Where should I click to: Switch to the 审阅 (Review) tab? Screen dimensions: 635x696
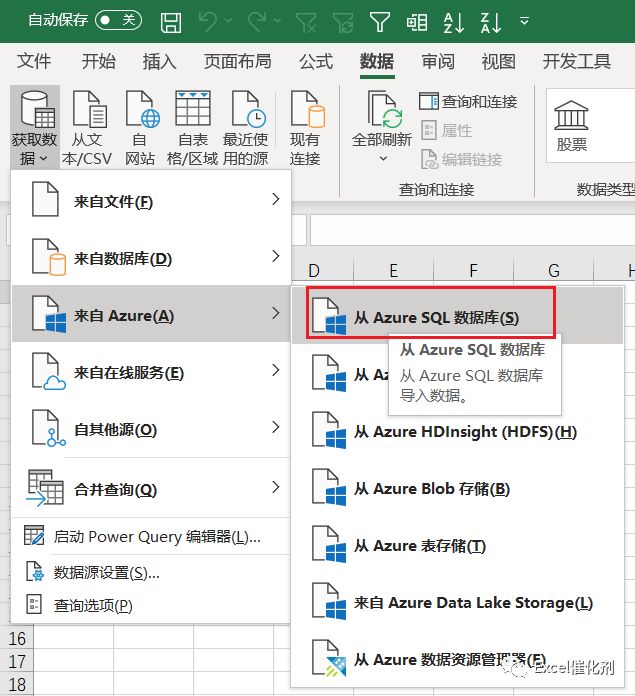pyautogui.click(x=438, y=61)
